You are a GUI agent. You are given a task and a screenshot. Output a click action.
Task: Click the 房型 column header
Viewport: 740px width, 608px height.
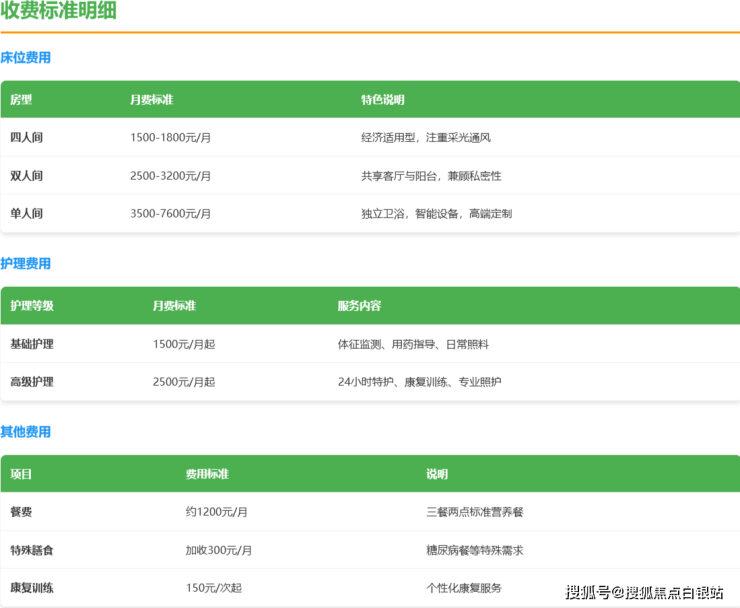coord(21,100)
